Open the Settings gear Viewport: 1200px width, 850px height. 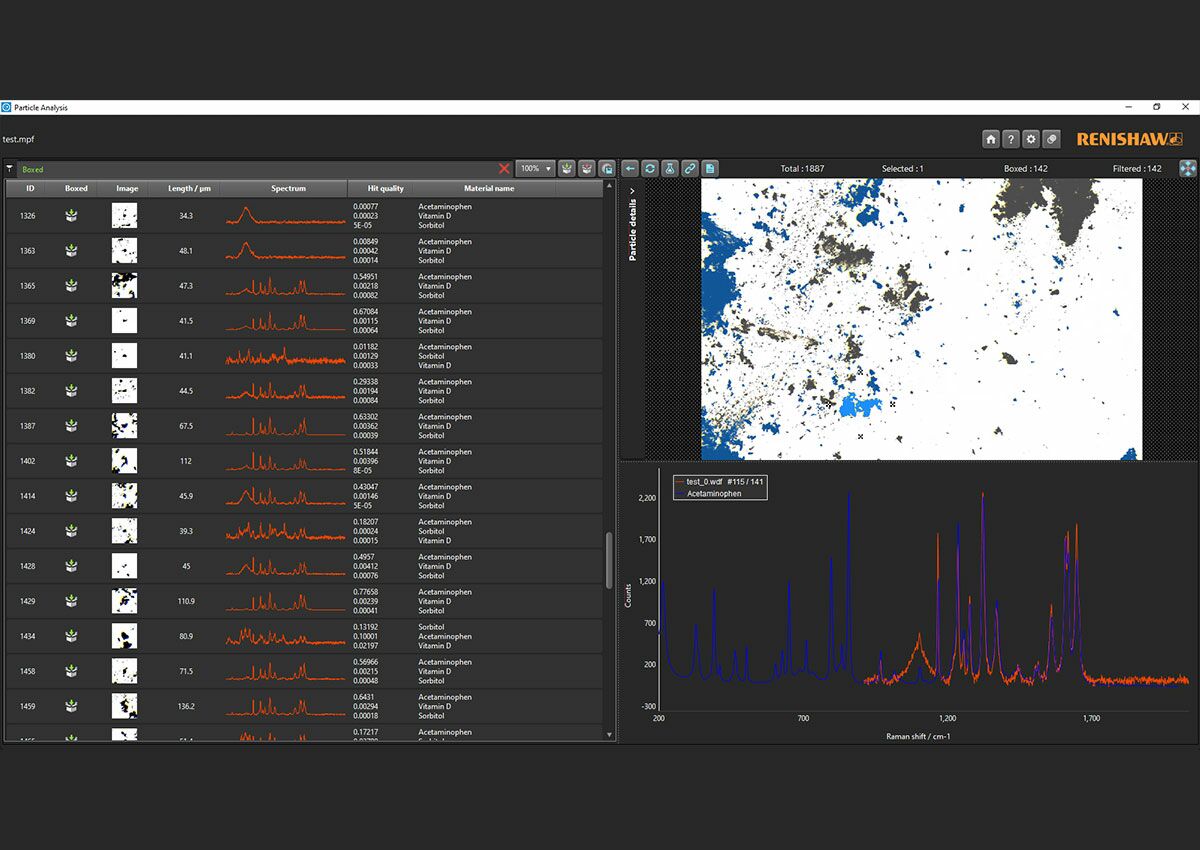[x=1032, y=139]
